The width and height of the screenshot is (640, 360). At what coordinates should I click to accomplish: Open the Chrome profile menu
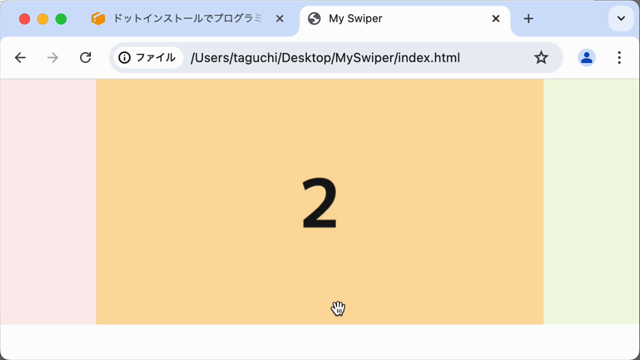tap(587, 58)
